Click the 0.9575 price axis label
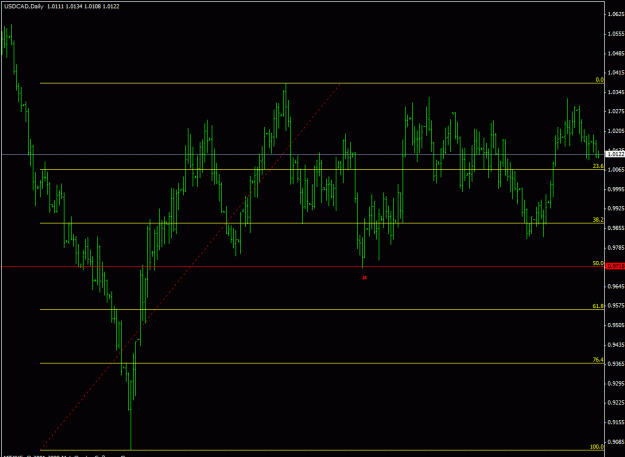The width and height of the screenshot is (625, 457). click(615, 306)
